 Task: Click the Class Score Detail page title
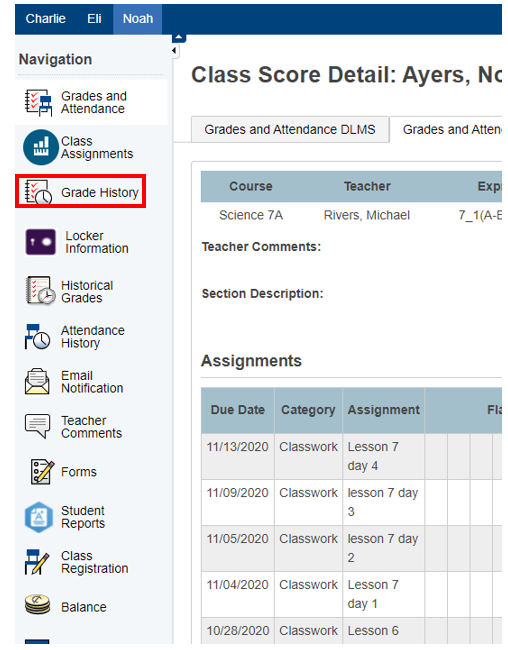tap(346, 75)
